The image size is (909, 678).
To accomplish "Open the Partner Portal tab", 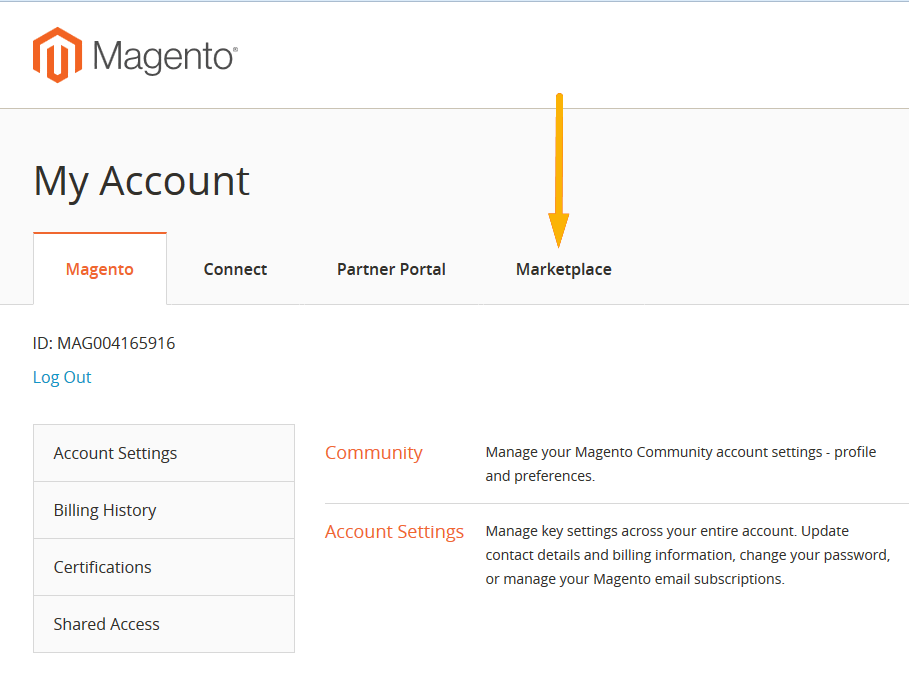I will pos(391,269).
